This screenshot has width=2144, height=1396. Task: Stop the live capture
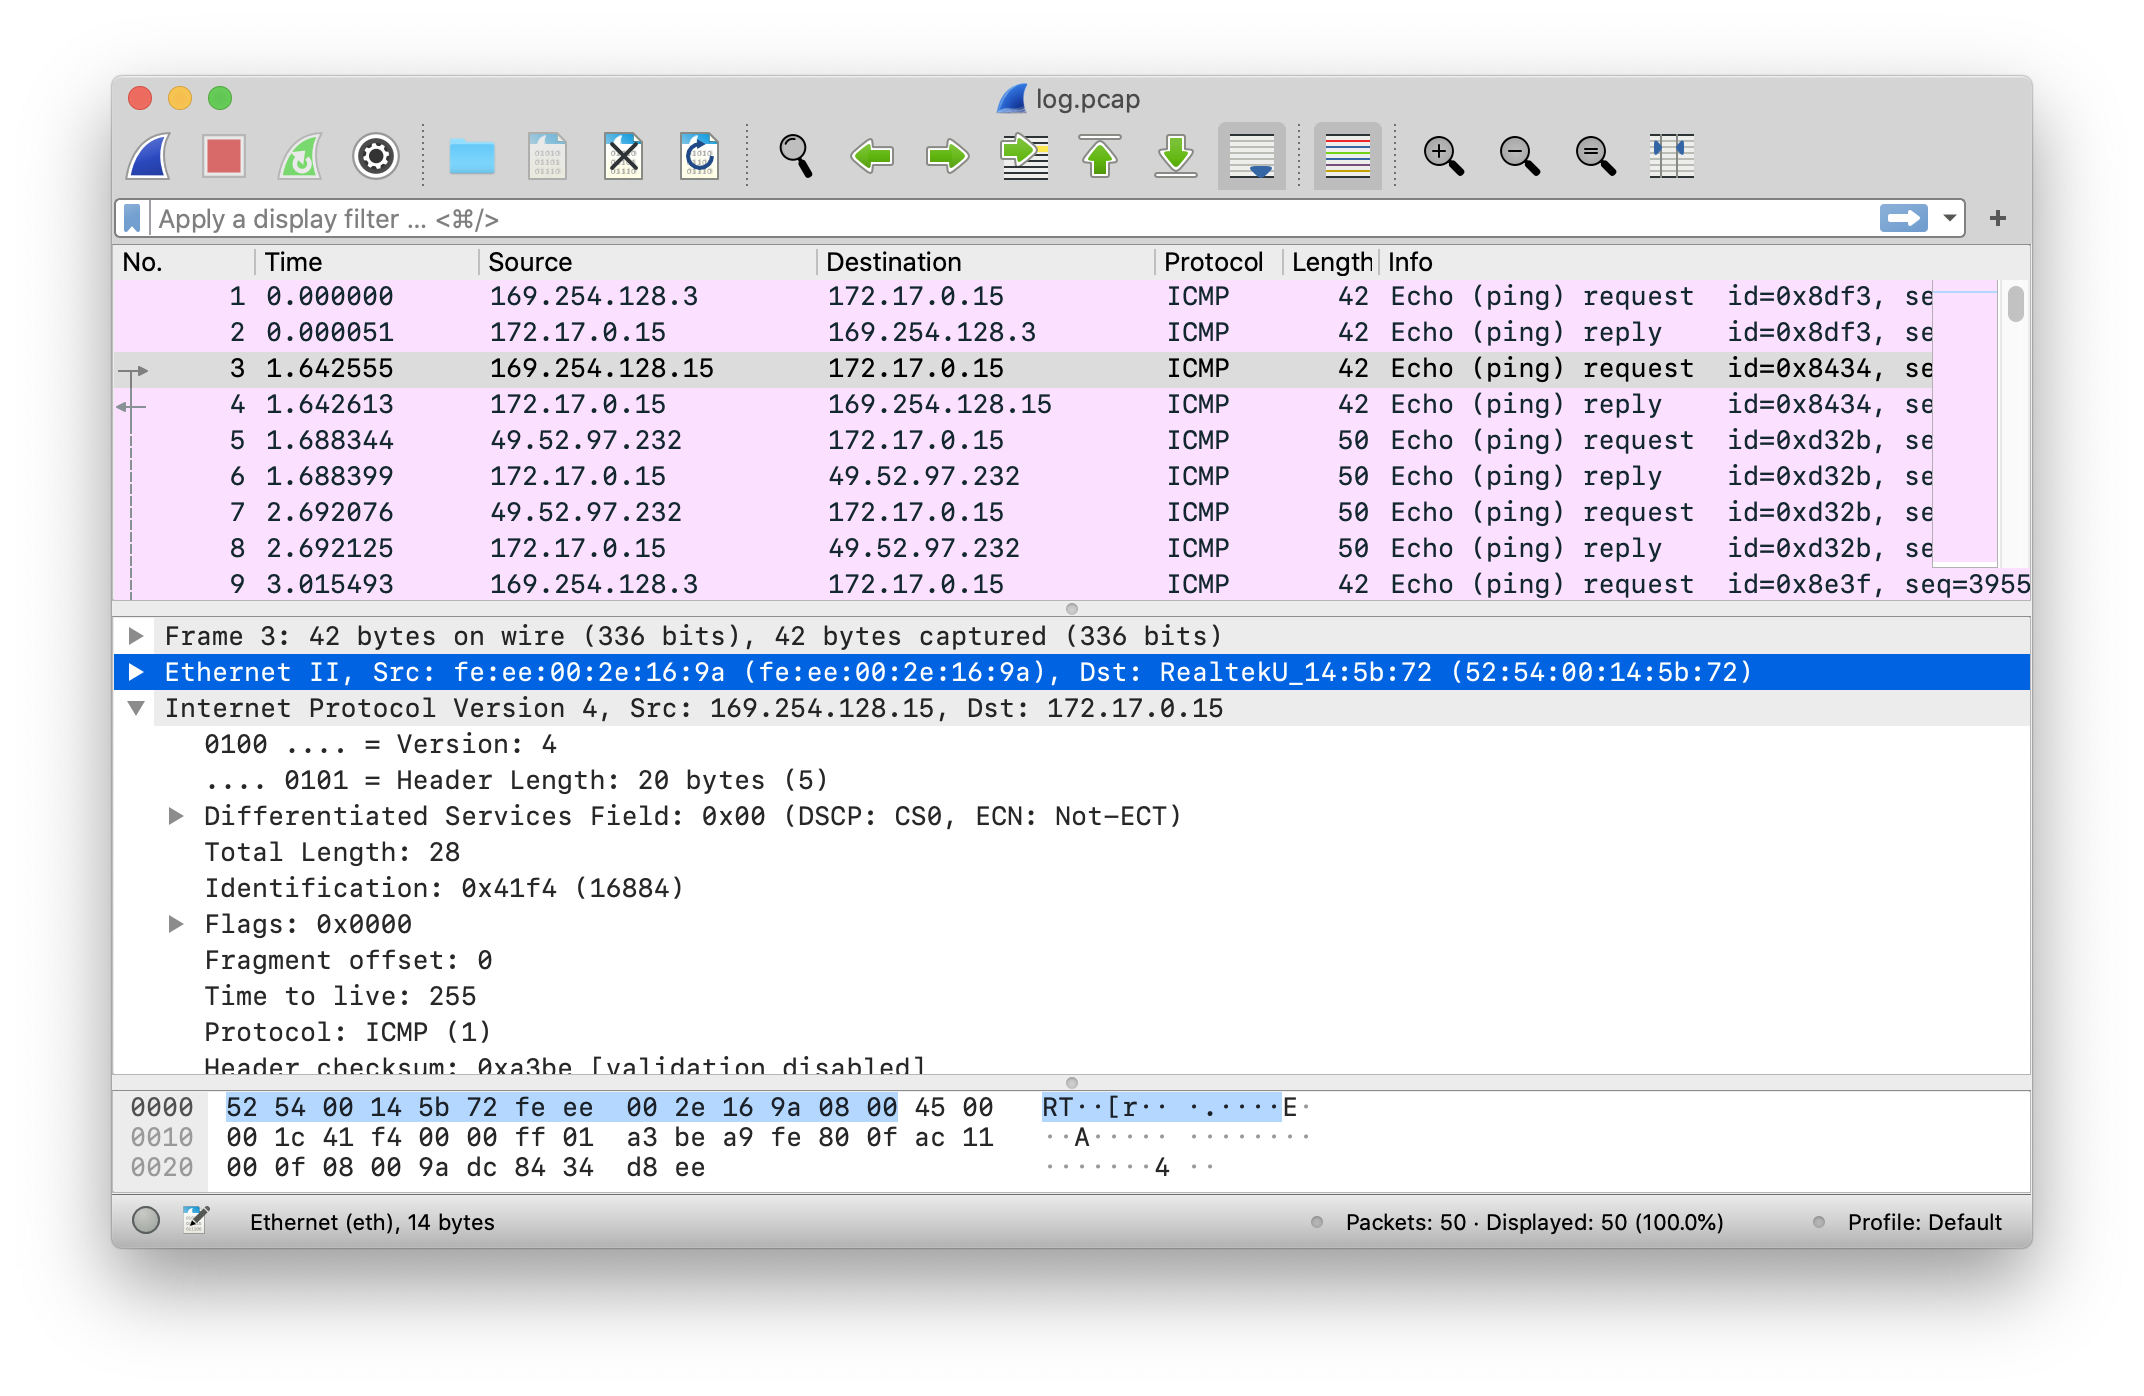[x=223, y=156]
